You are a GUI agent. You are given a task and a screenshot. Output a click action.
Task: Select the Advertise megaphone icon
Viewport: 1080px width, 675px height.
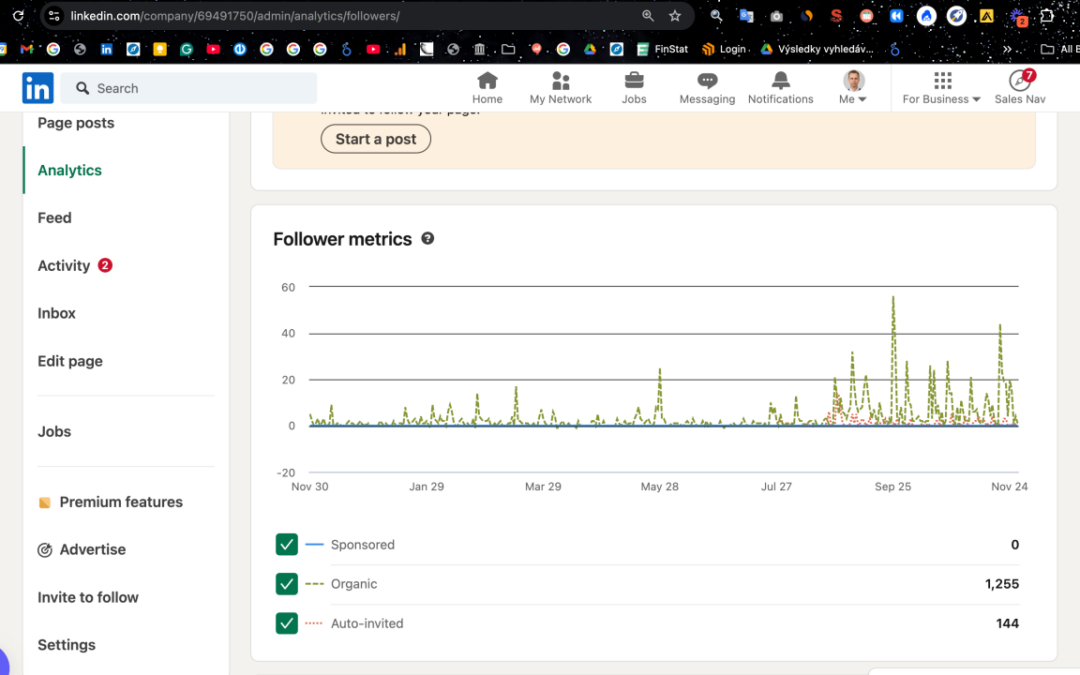(x=45, y=549)
